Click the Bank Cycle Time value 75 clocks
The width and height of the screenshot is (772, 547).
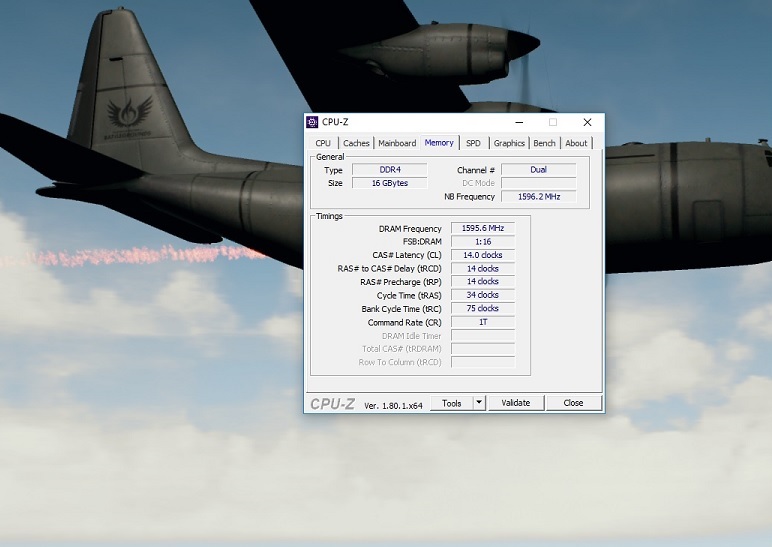[483, 309]
